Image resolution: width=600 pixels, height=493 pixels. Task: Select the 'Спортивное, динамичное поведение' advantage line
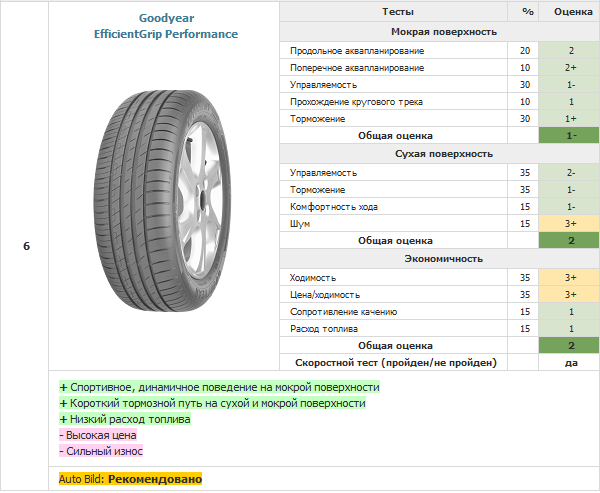pos(219,387)
